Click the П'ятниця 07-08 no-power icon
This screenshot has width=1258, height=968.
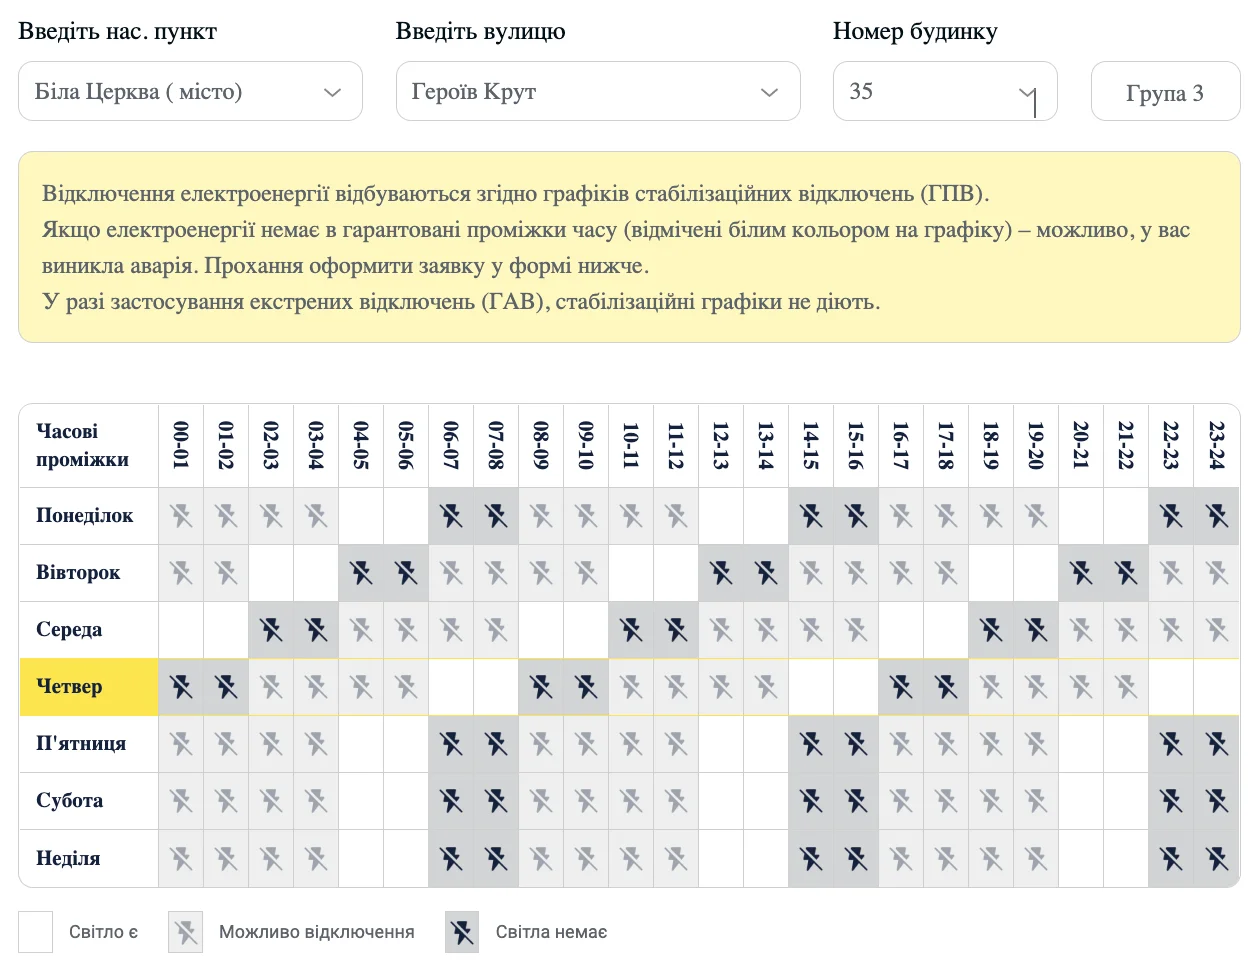[x=496, y=744]
